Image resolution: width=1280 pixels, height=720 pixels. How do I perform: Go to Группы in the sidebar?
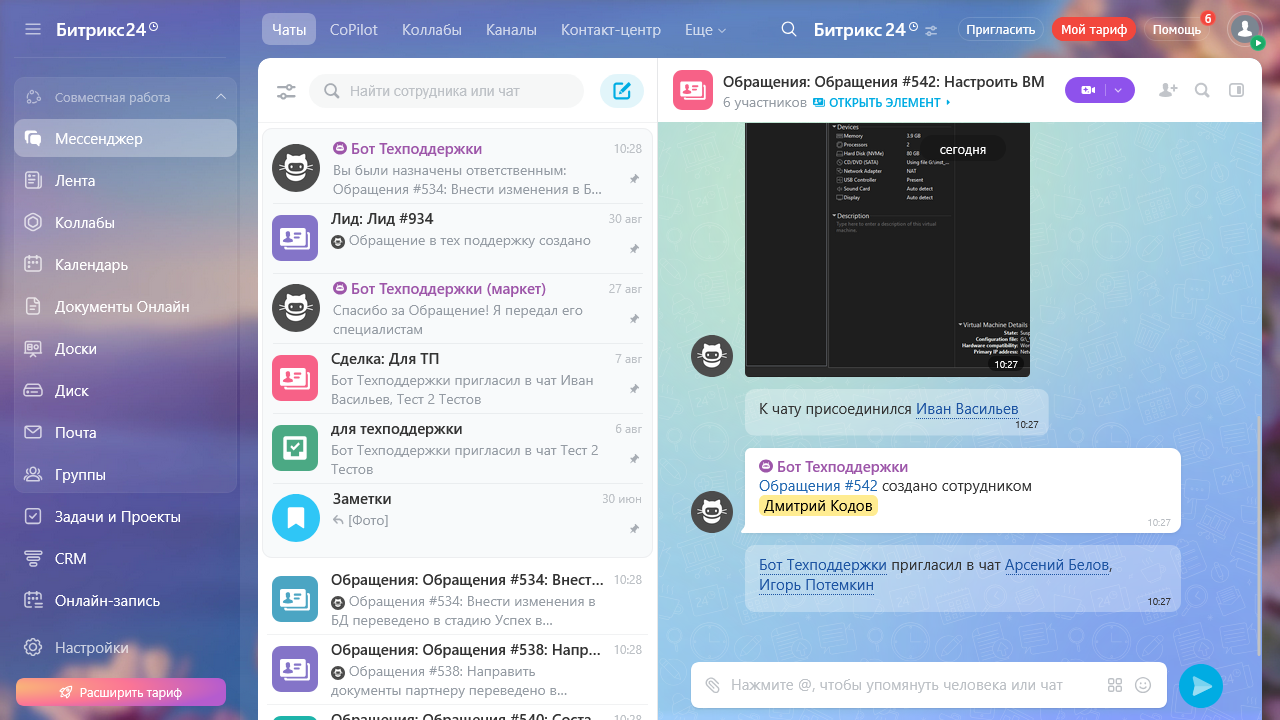pyautogui.click(x=125, y=475)
